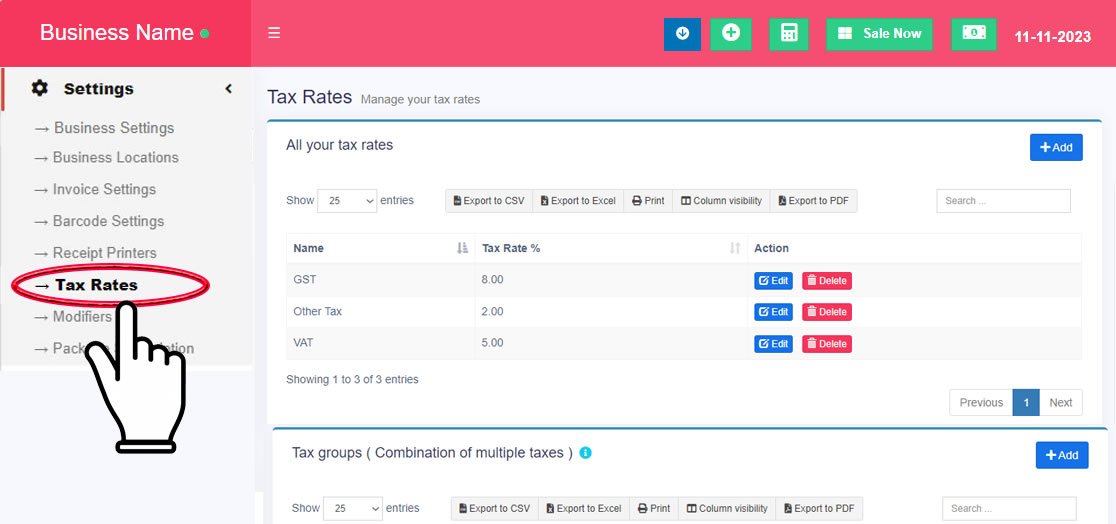
Task: Edit the GST tax rate
Action: [x=773, y=281]
